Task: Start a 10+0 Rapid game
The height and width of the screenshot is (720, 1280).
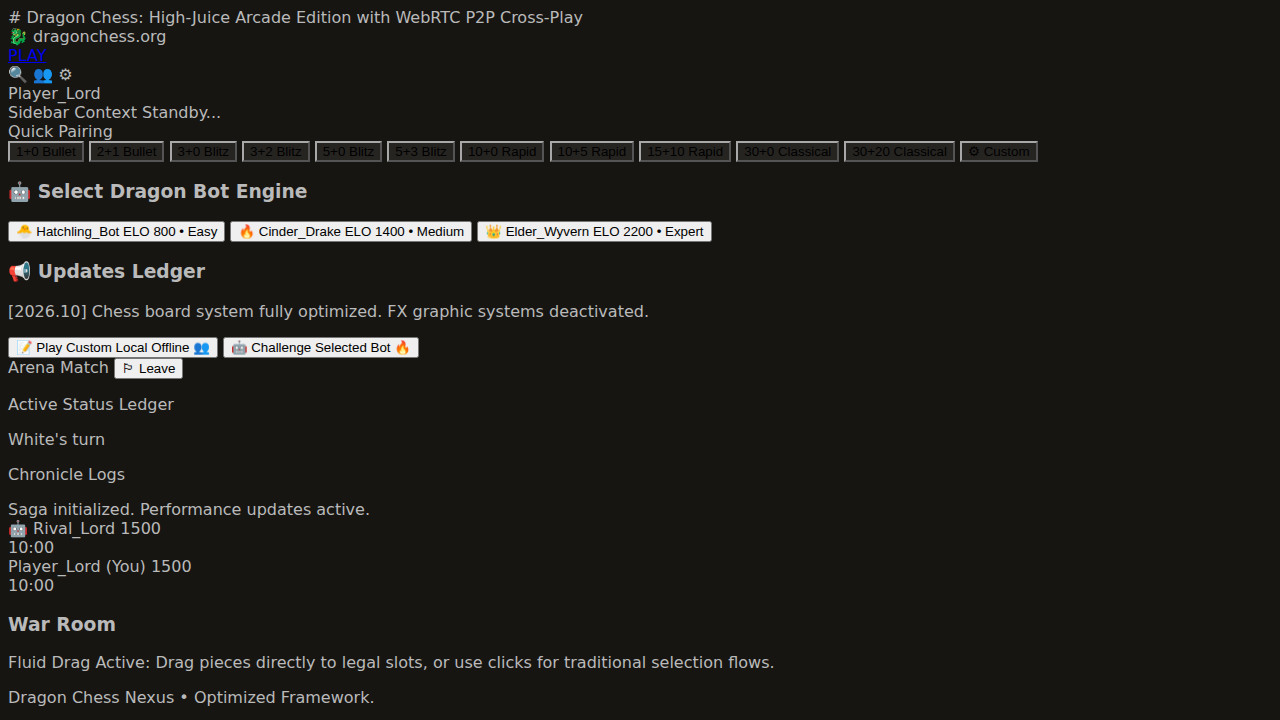Action: coord(502,151)
